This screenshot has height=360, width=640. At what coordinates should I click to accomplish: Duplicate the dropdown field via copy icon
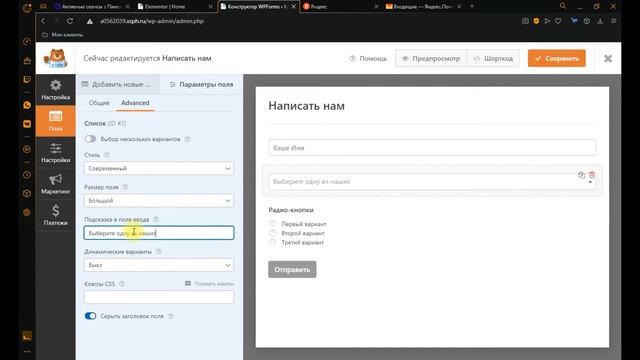(x=581, y=175)
